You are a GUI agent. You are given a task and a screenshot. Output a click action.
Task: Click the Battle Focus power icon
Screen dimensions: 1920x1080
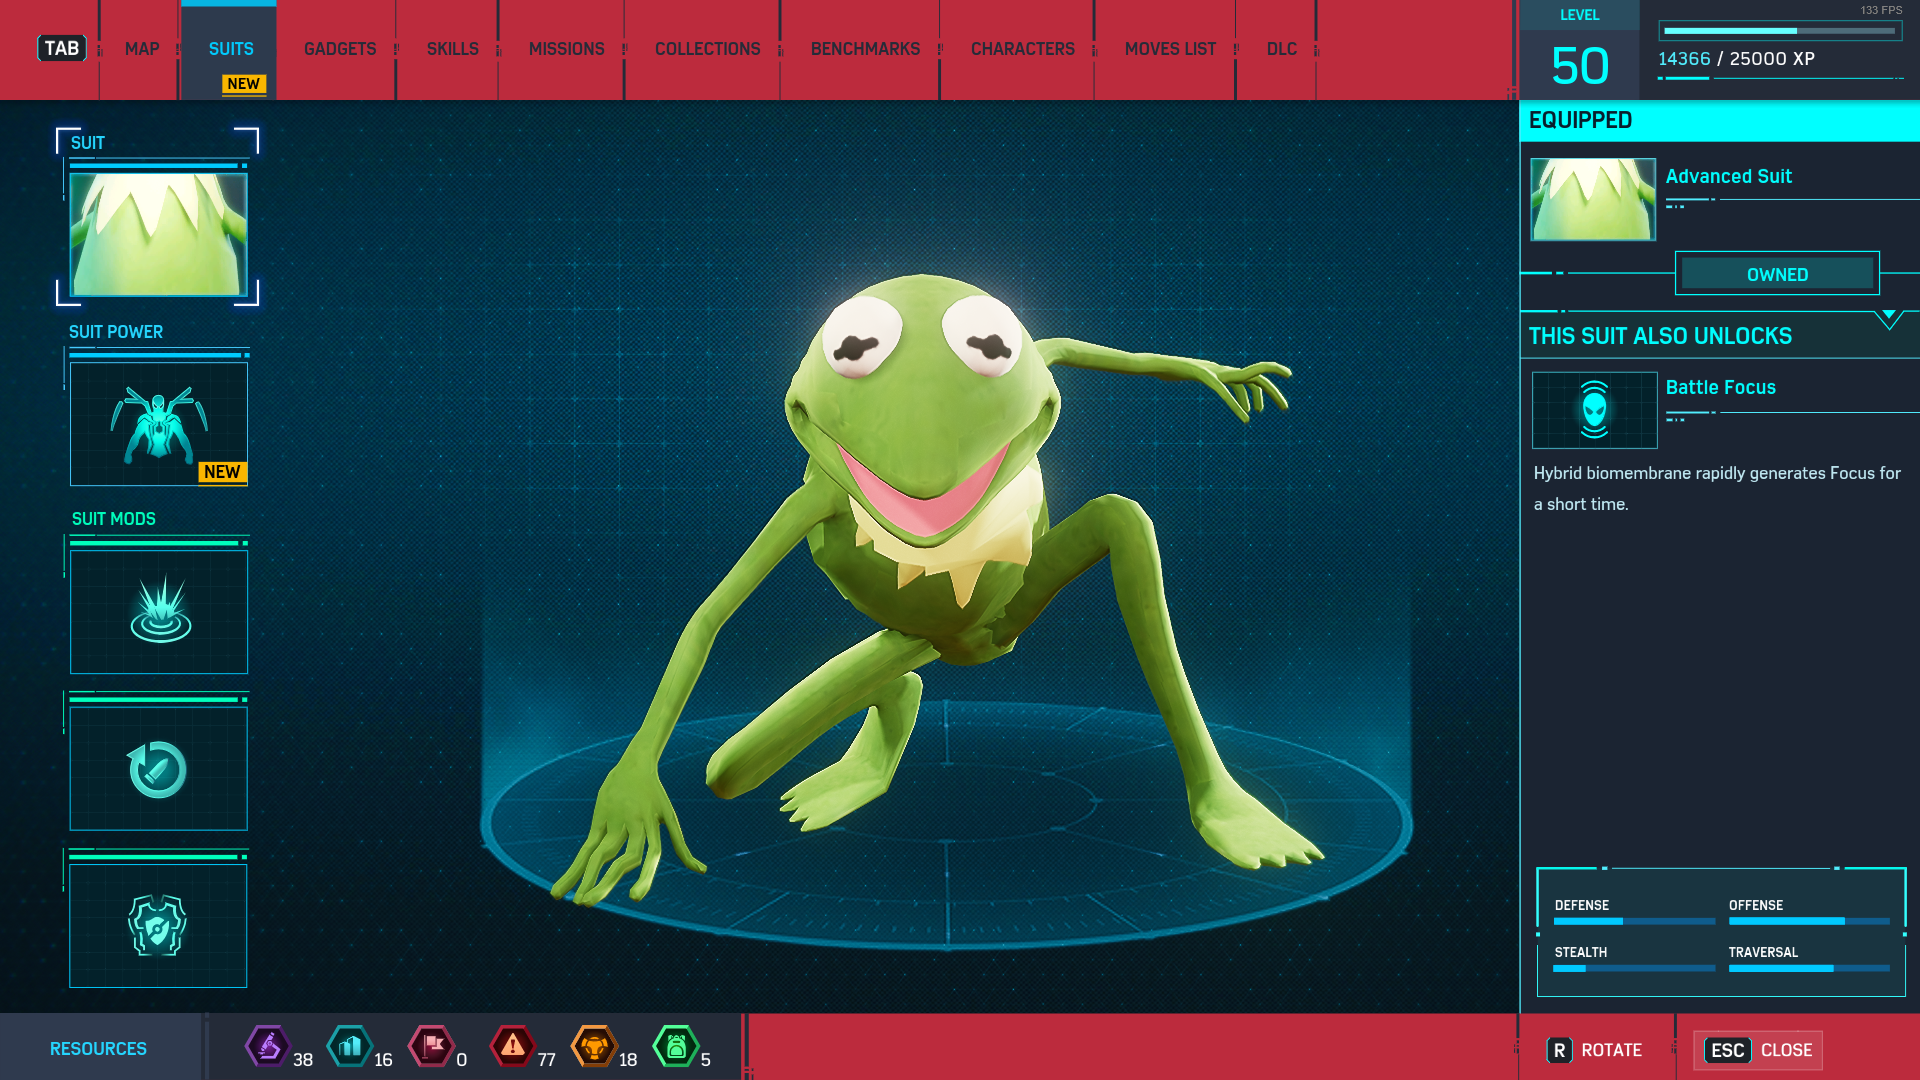[x=1594, y=410]
